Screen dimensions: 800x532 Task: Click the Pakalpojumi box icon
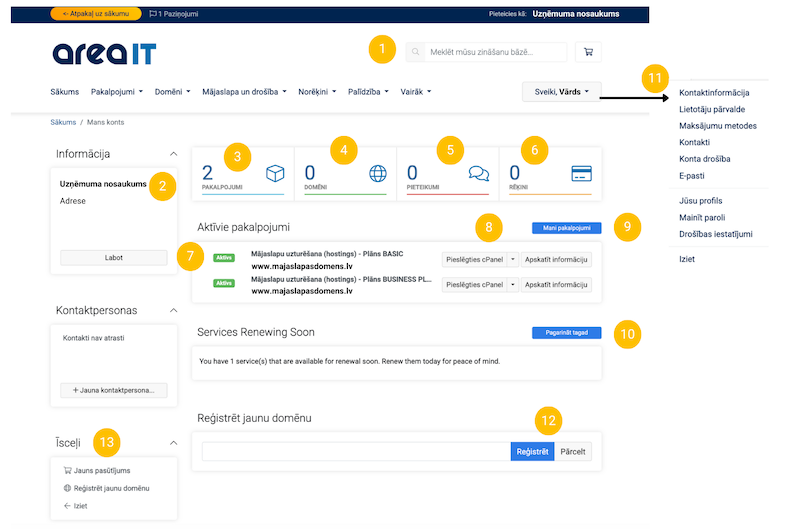[x=275, y=173]
